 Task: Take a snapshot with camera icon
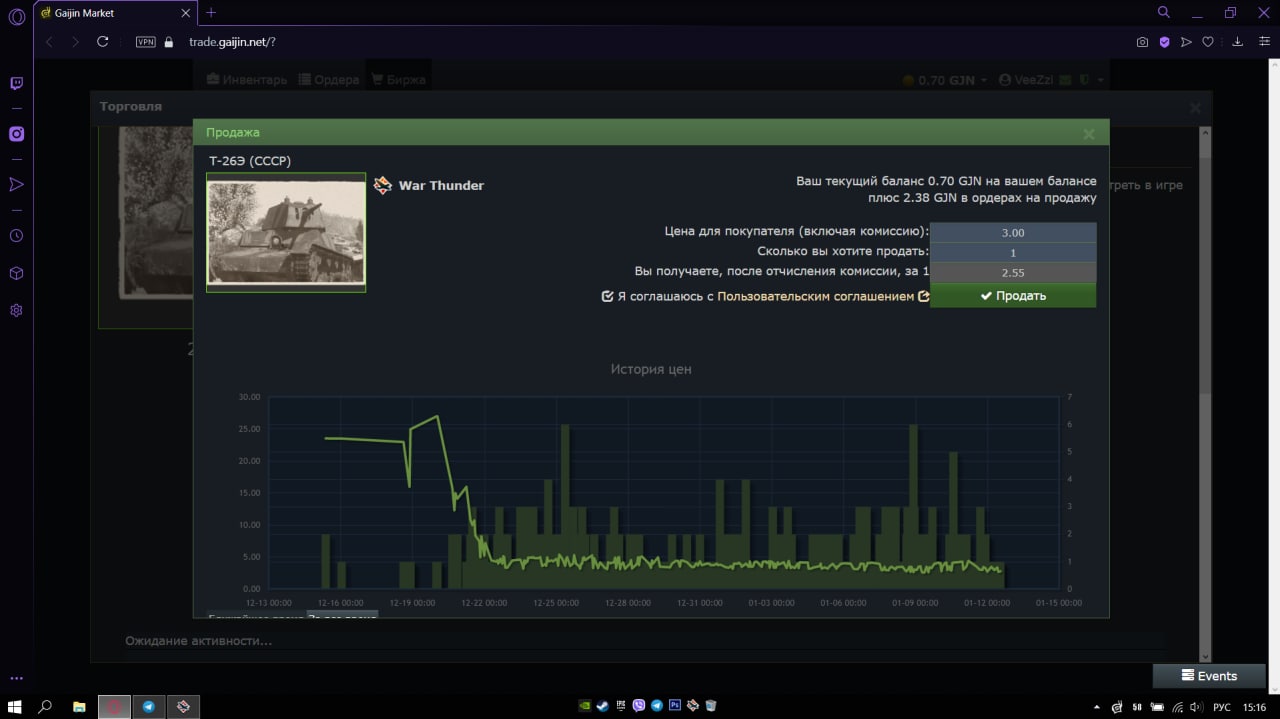[x=1142, y=42]
